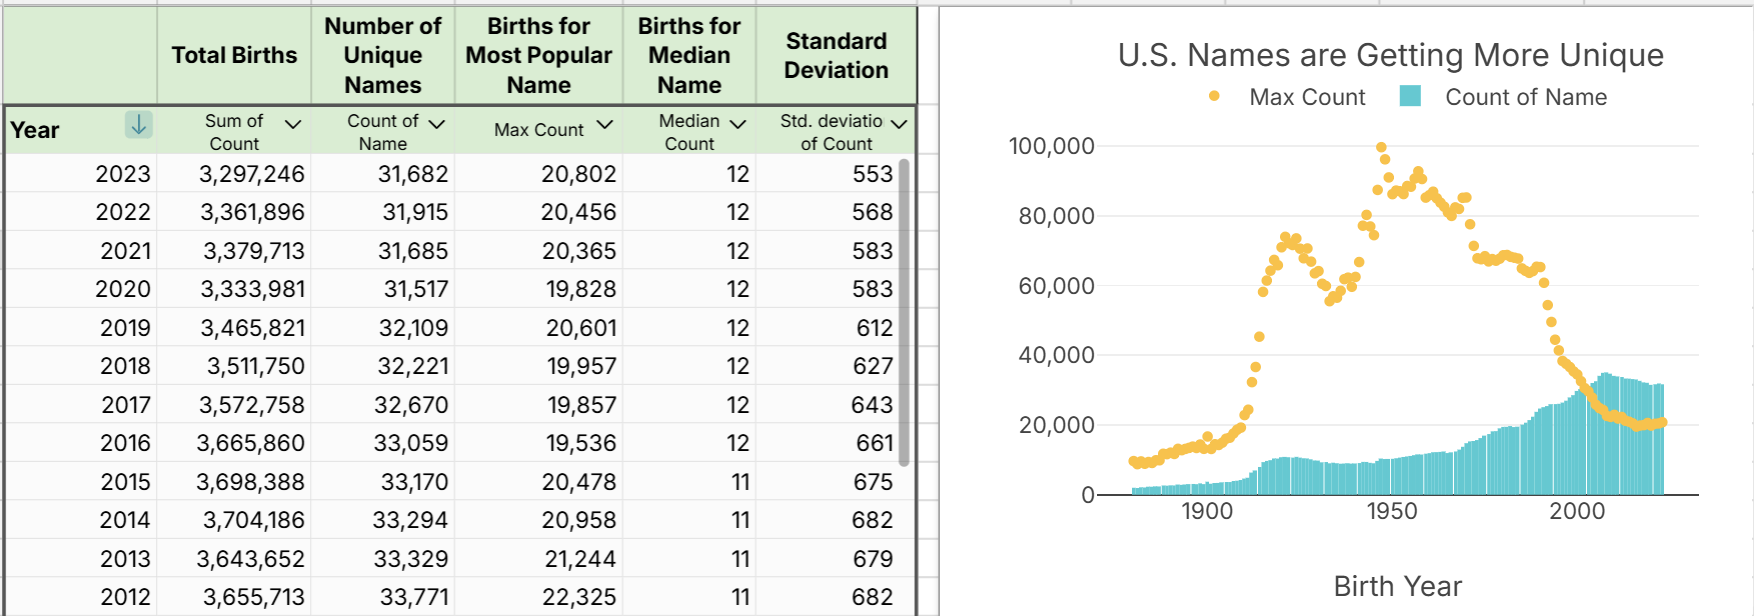This screenshot has height=616, width=1754.
Task: Select the Births for Median Name header
Action: pos(689,55)
